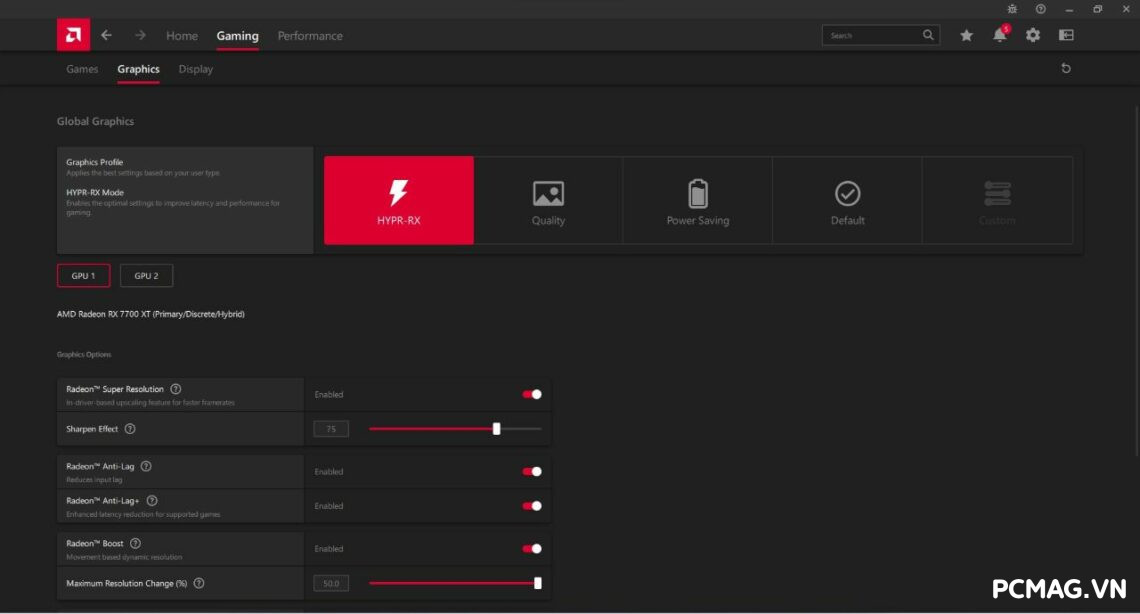Select the GPU 2 button

pos(146,276)
